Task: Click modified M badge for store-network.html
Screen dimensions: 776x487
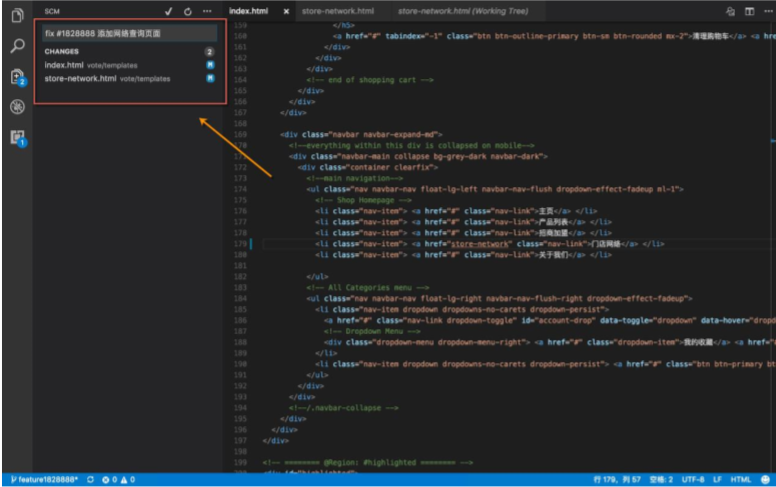Action: [210, 78]
